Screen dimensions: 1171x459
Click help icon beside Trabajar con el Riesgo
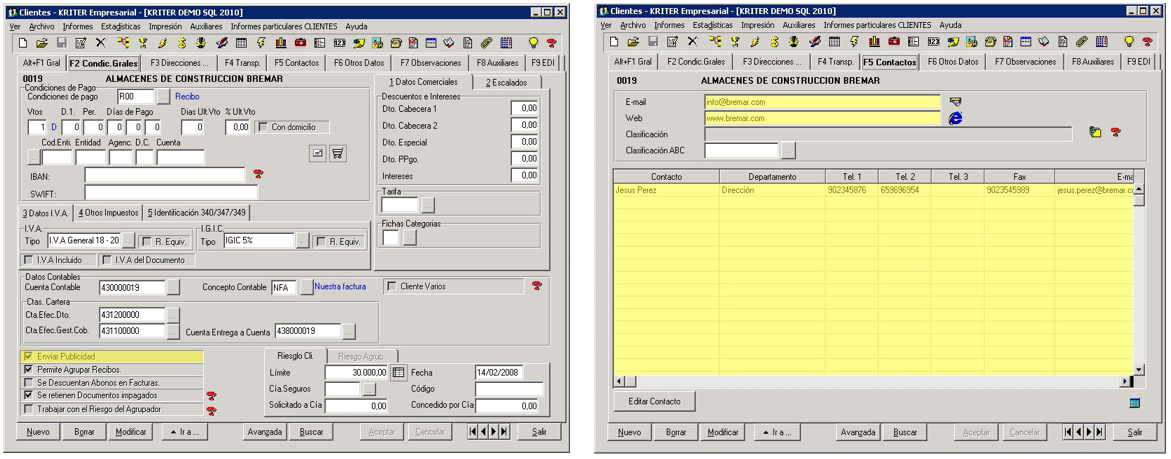211,410
